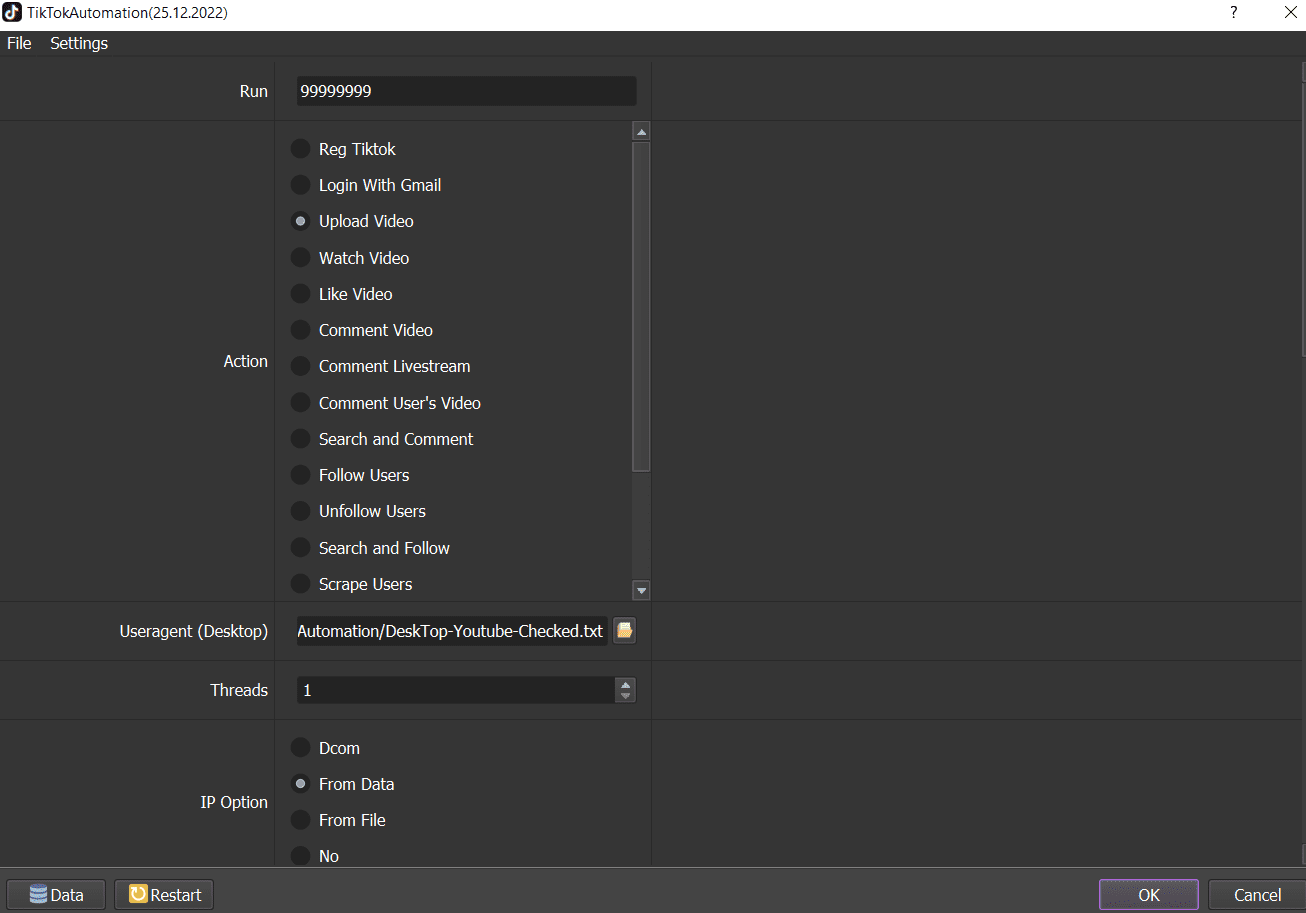Click the Action label

(x=246, y=361)
